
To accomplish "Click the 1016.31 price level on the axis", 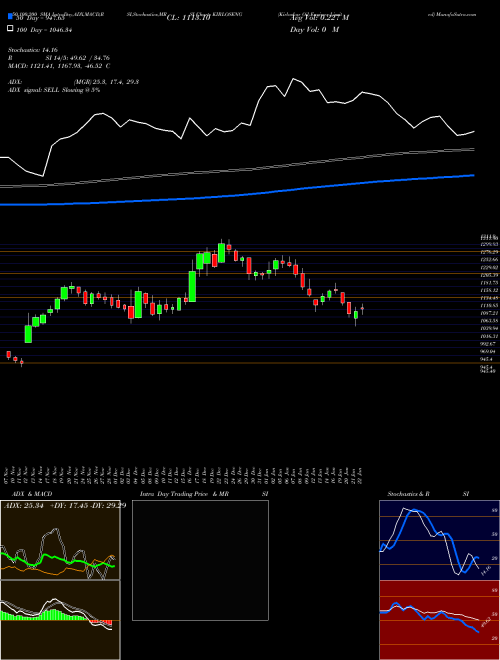I will [489, 336].
